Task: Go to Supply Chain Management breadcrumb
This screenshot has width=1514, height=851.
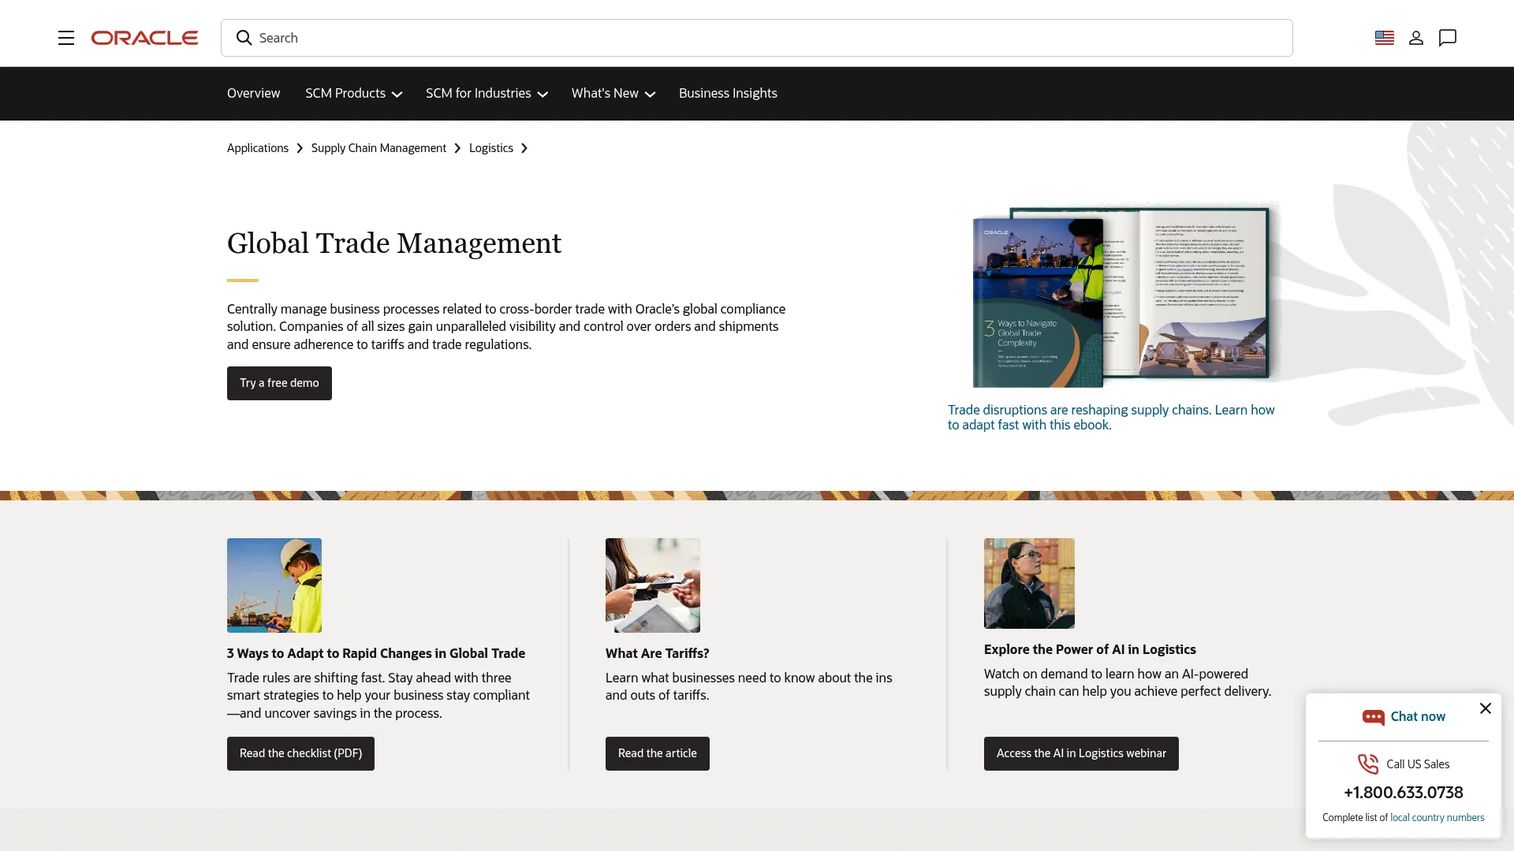Action: point(378,148)
